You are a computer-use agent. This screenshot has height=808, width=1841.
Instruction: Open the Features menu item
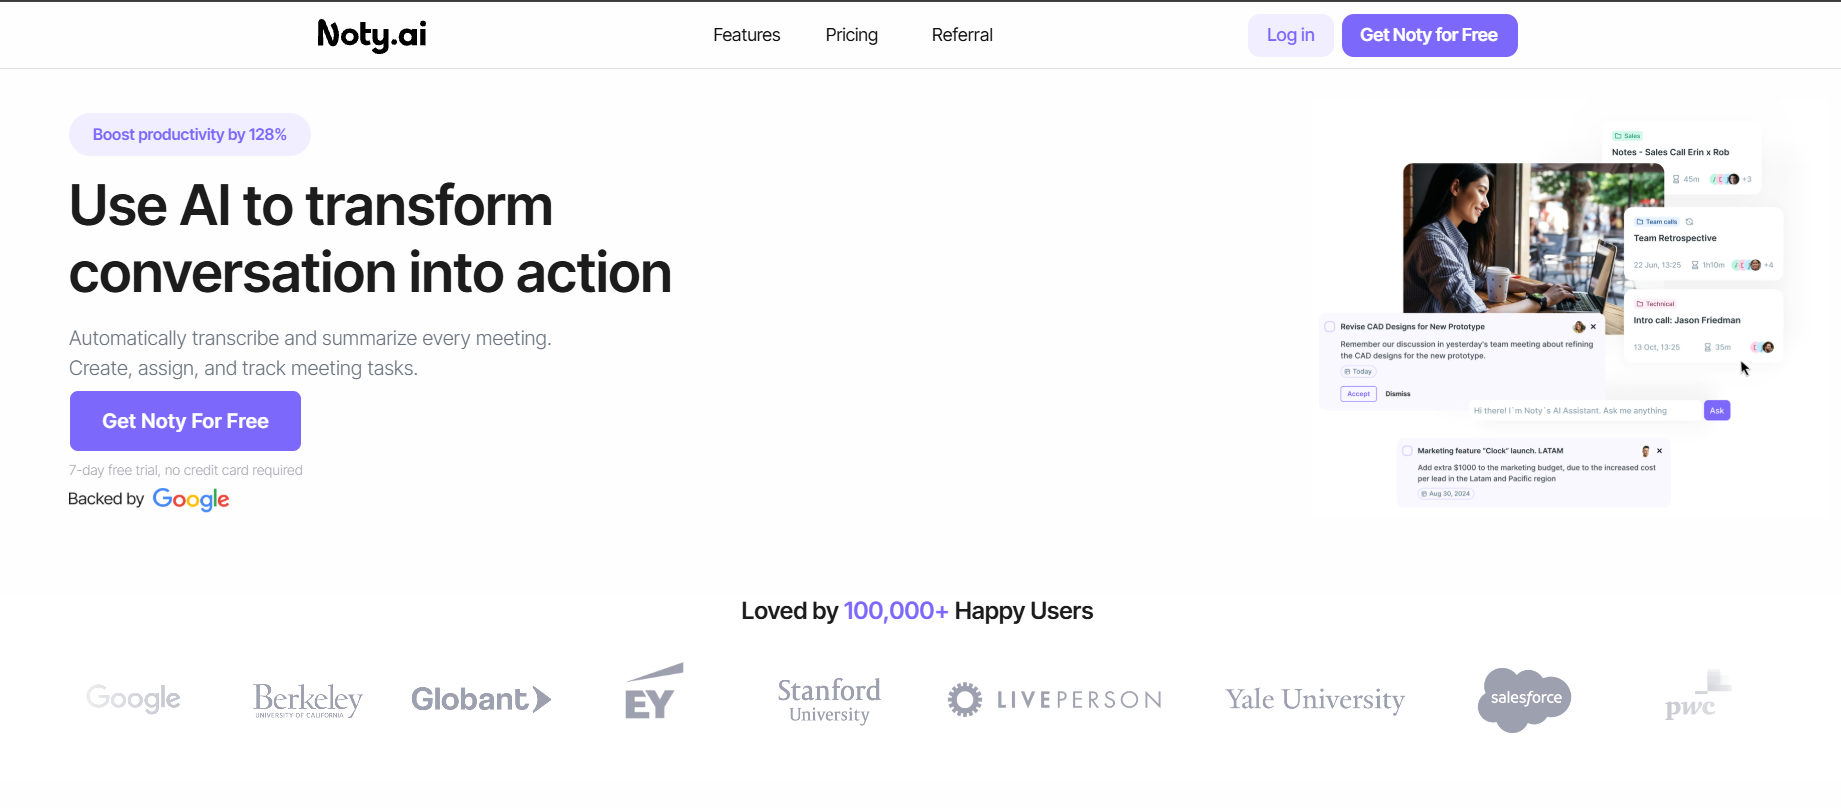click(x=747, y=35)
